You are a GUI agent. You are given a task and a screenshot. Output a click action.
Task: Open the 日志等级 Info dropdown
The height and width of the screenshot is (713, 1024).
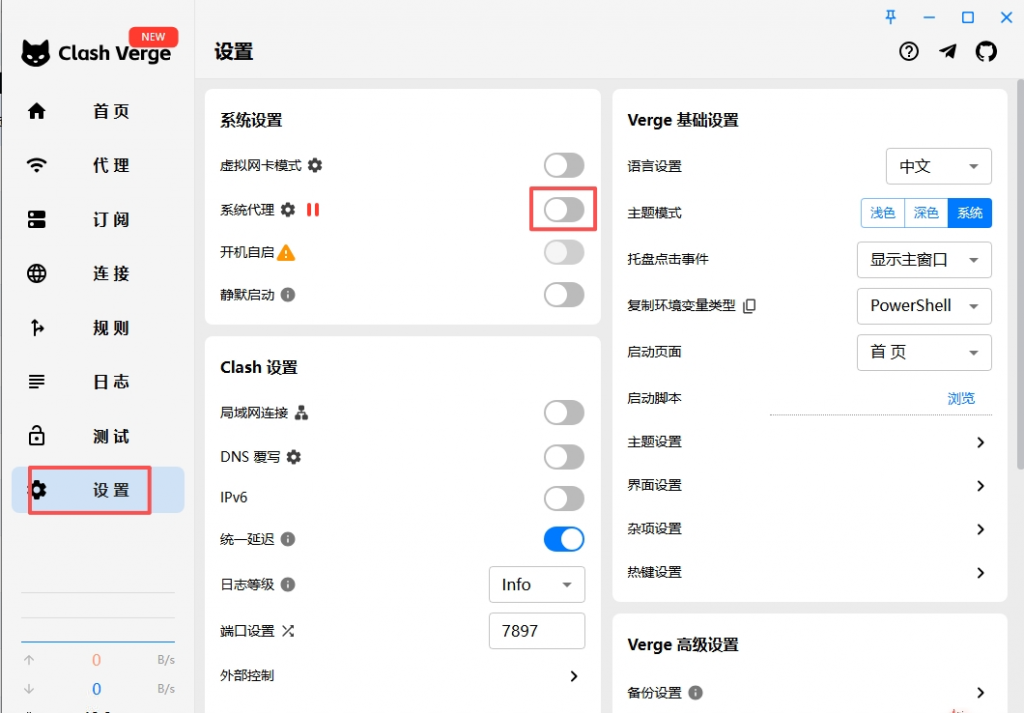coord(536,585)
